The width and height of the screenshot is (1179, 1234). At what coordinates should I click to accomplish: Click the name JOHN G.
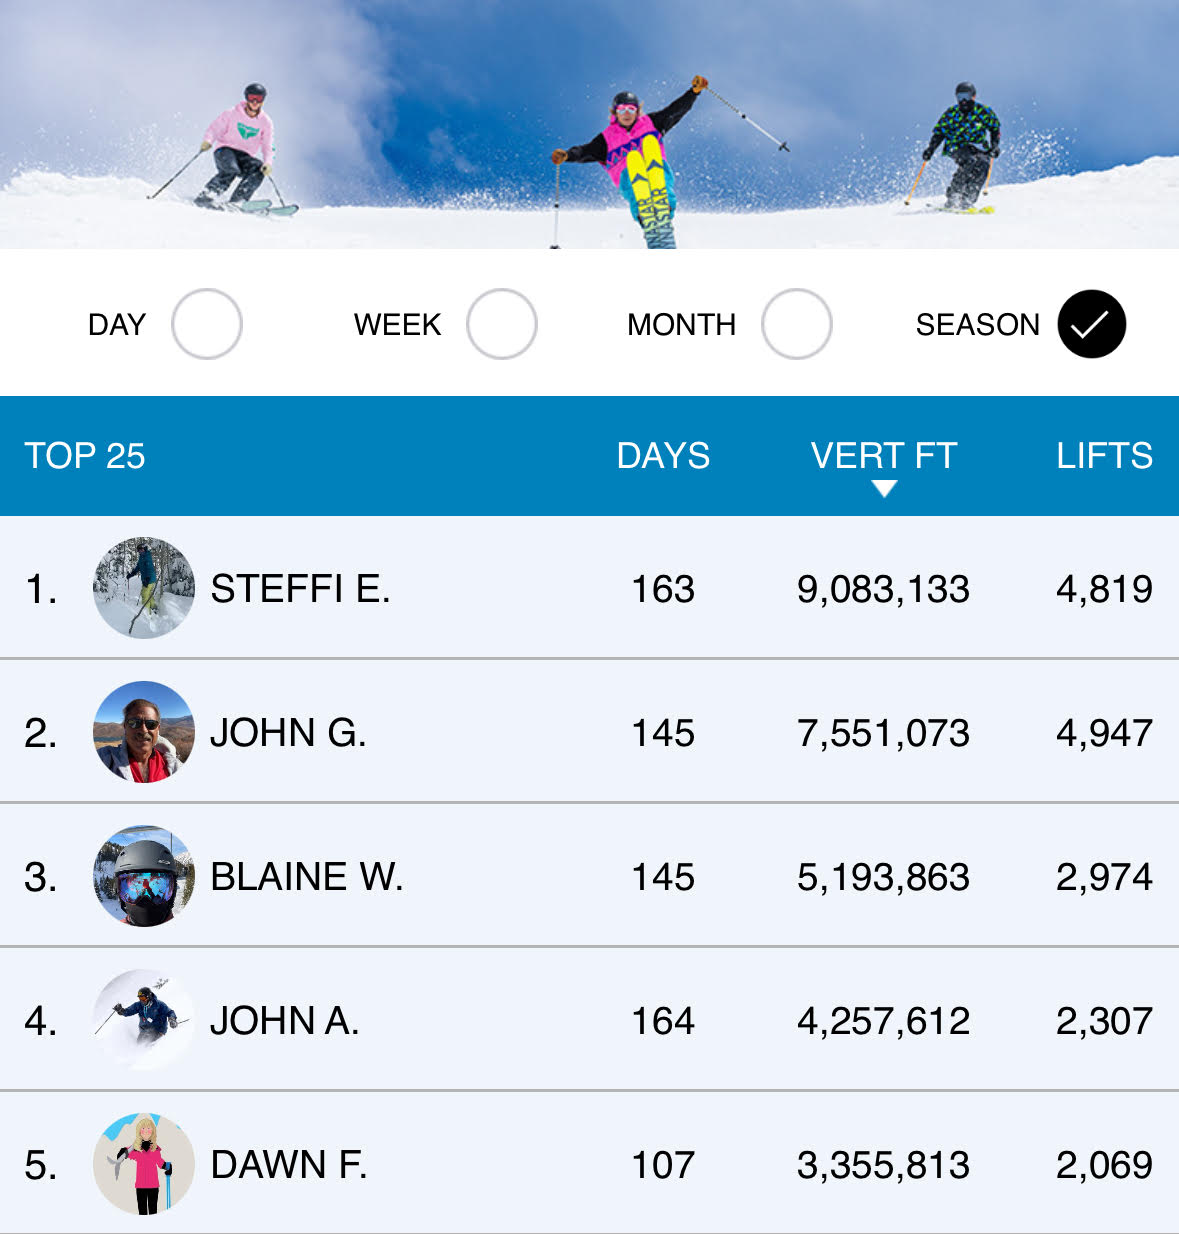coord(288,733)
